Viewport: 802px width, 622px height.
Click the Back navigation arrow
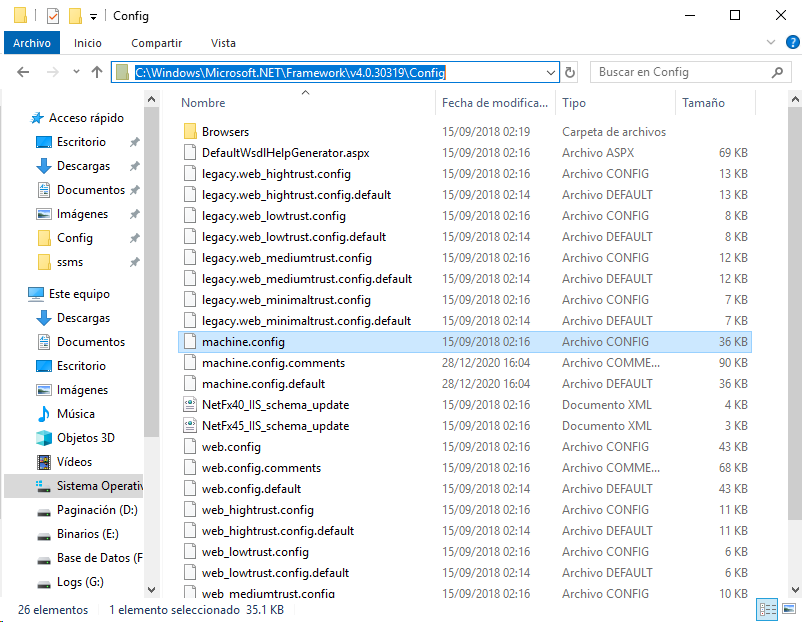pos(23,72)
